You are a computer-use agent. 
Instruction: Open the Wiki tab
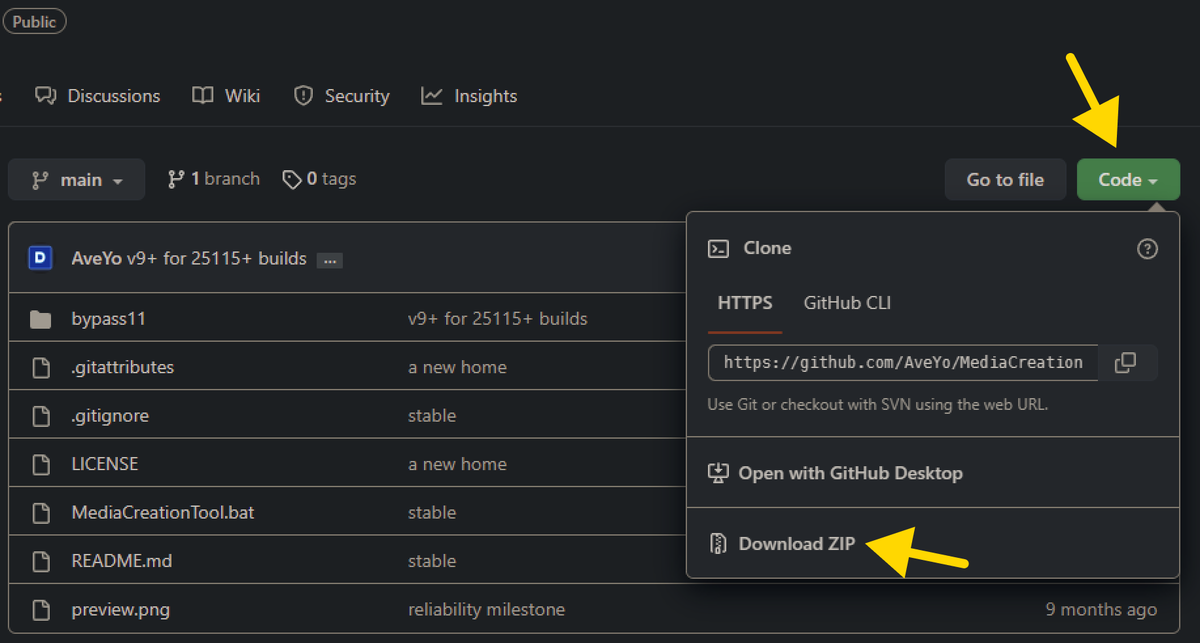[x=226, y=96]
